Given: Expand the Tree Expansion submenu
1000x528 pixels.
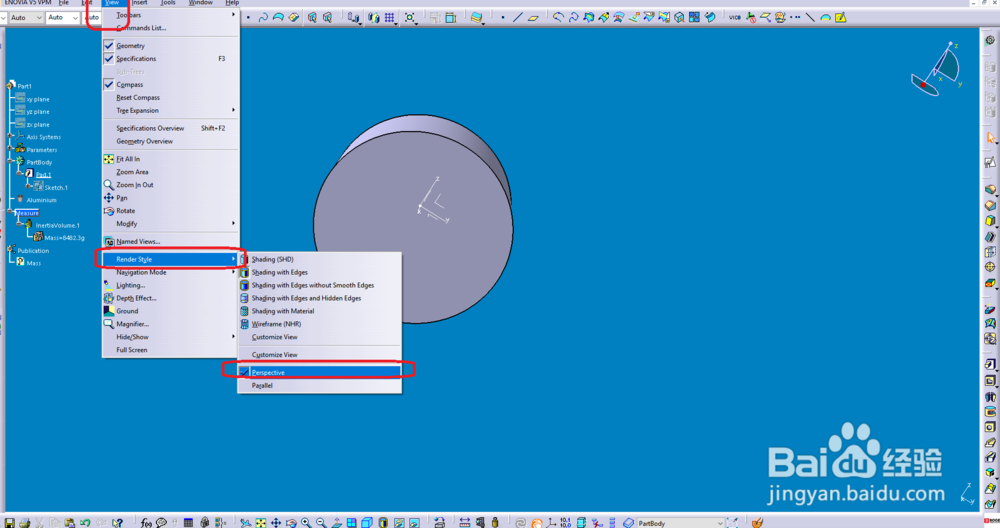Looking at the screenshot, I should [171, 110].
